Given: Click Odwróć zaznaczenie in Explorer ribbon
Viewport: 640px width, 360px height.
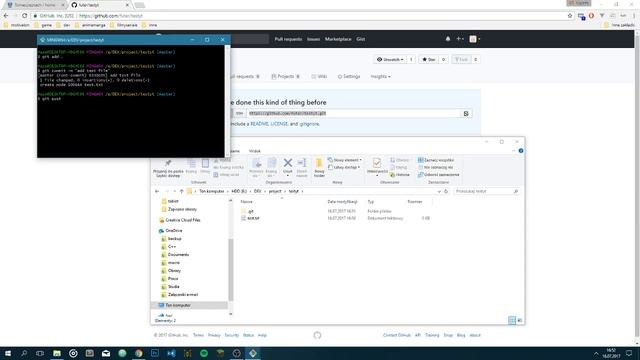Looking at the screenshot, I should (x=439, y=175).
